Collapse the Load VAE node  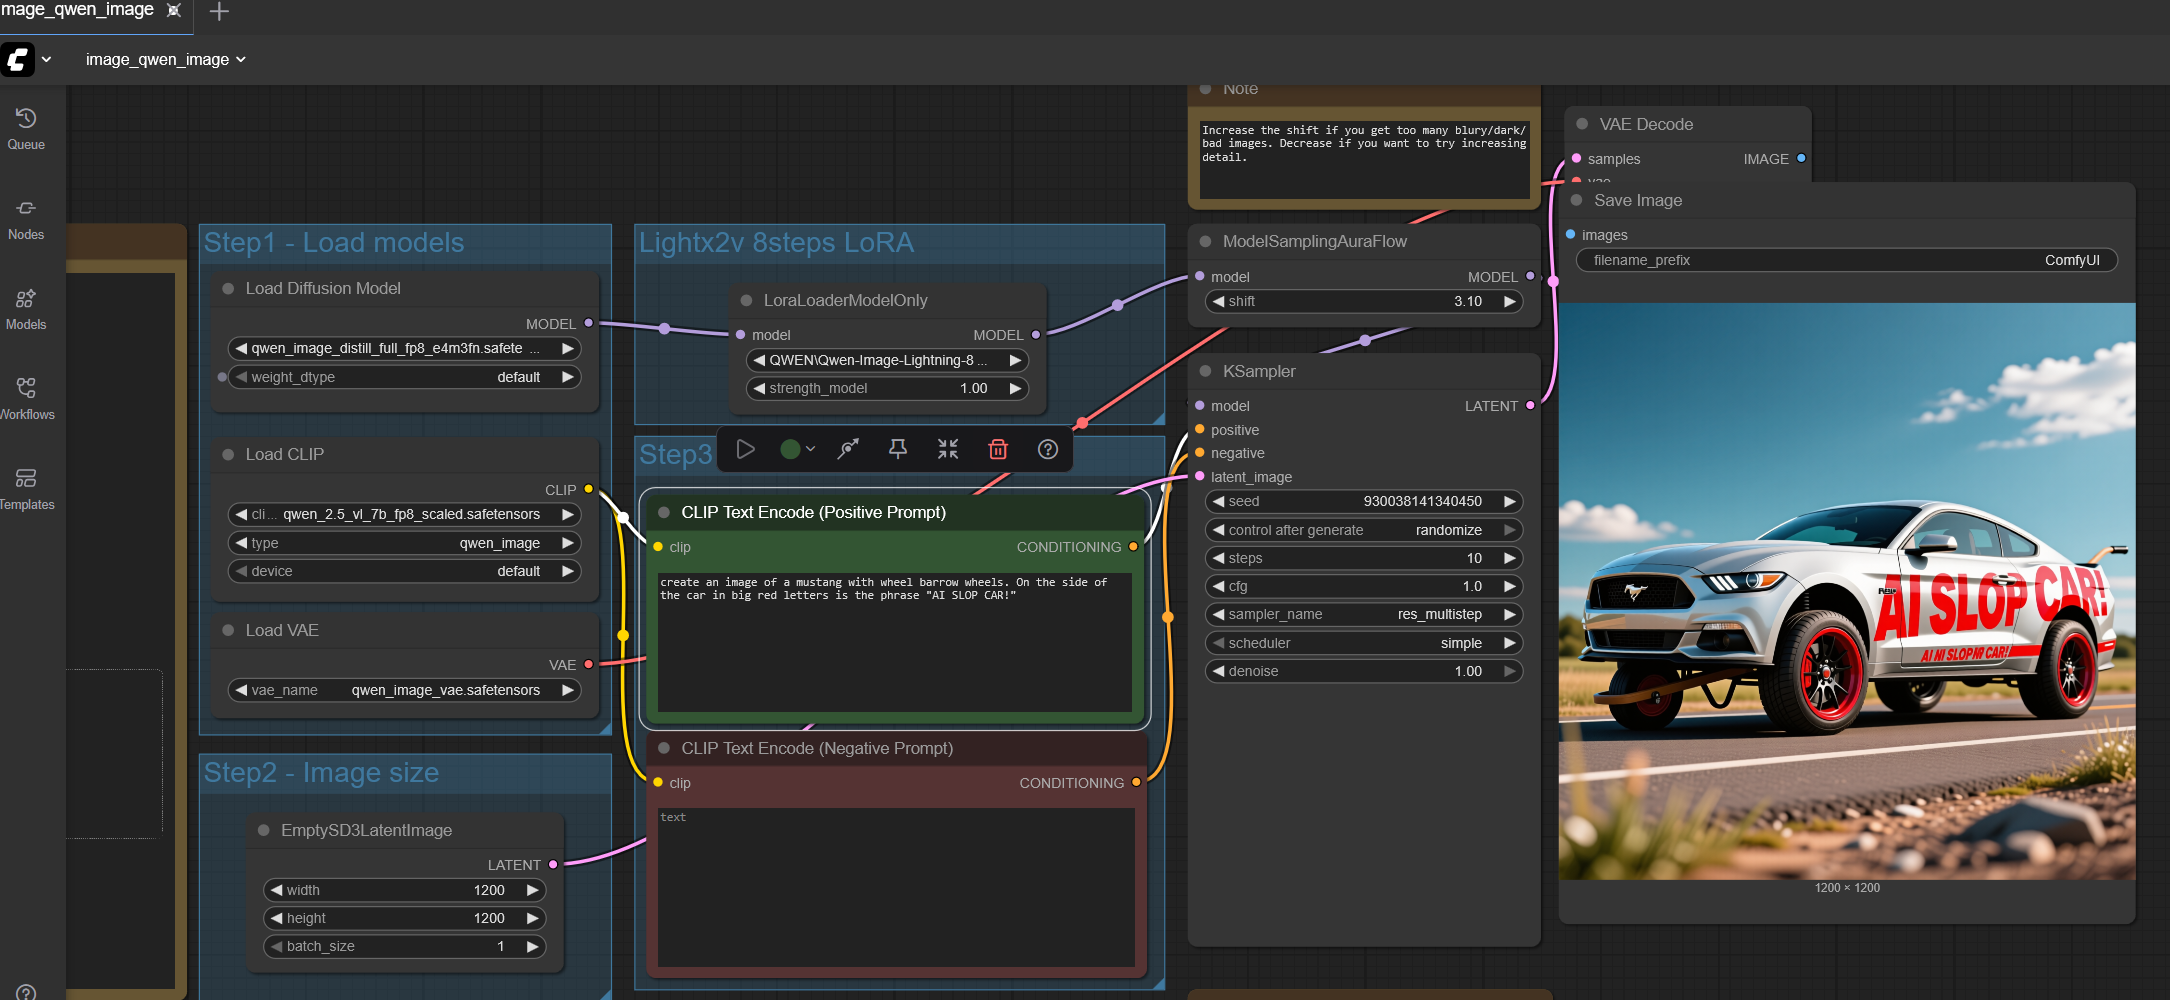click(x=228, y=630)
